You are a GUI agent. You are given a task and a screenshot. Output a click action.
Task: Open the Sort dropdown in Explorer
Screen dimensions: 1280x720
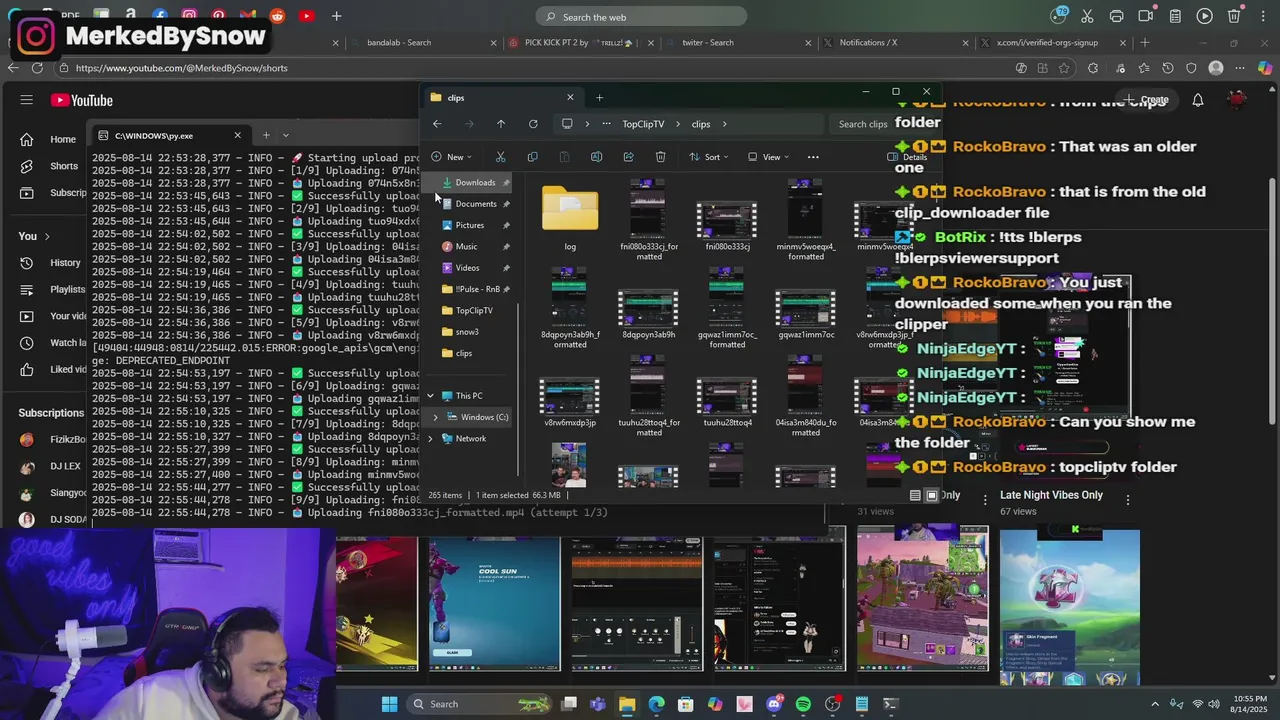[708, 157]
